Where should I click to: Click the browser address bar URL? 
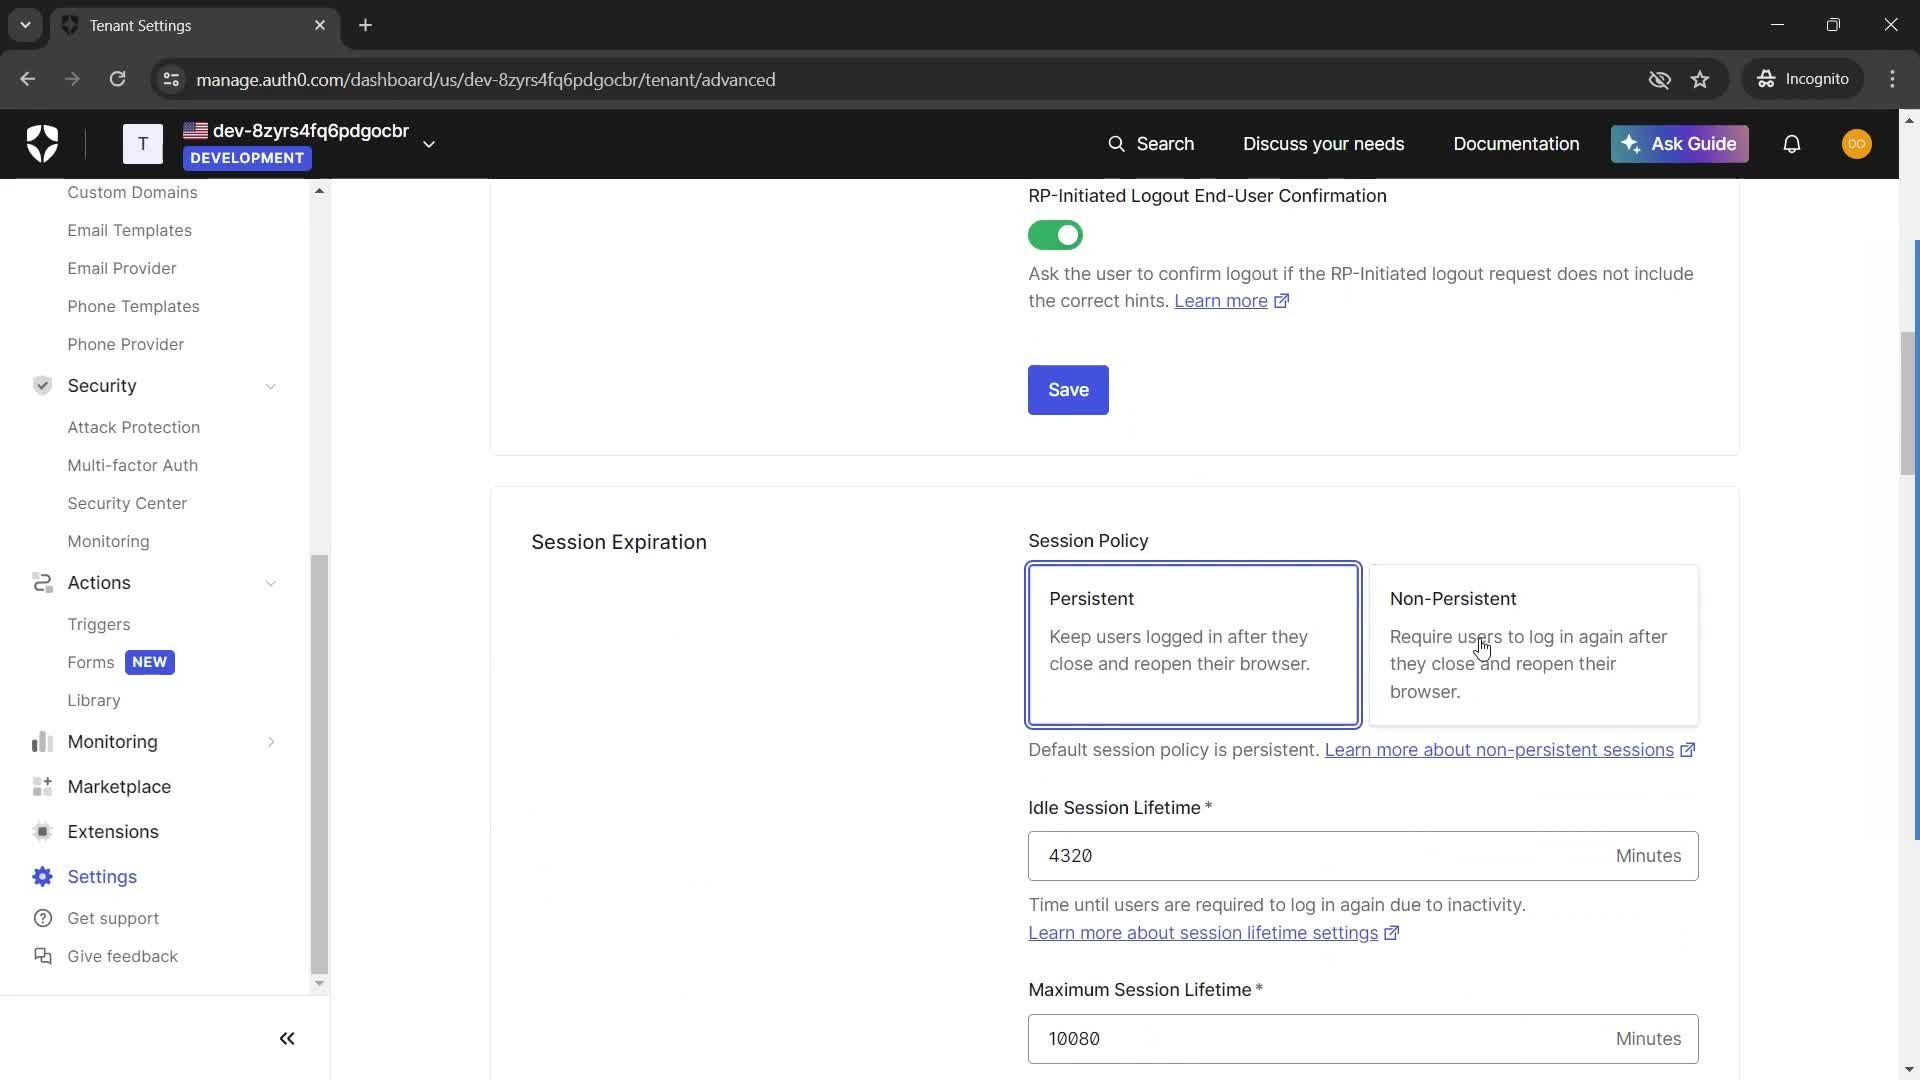[485, 79]
